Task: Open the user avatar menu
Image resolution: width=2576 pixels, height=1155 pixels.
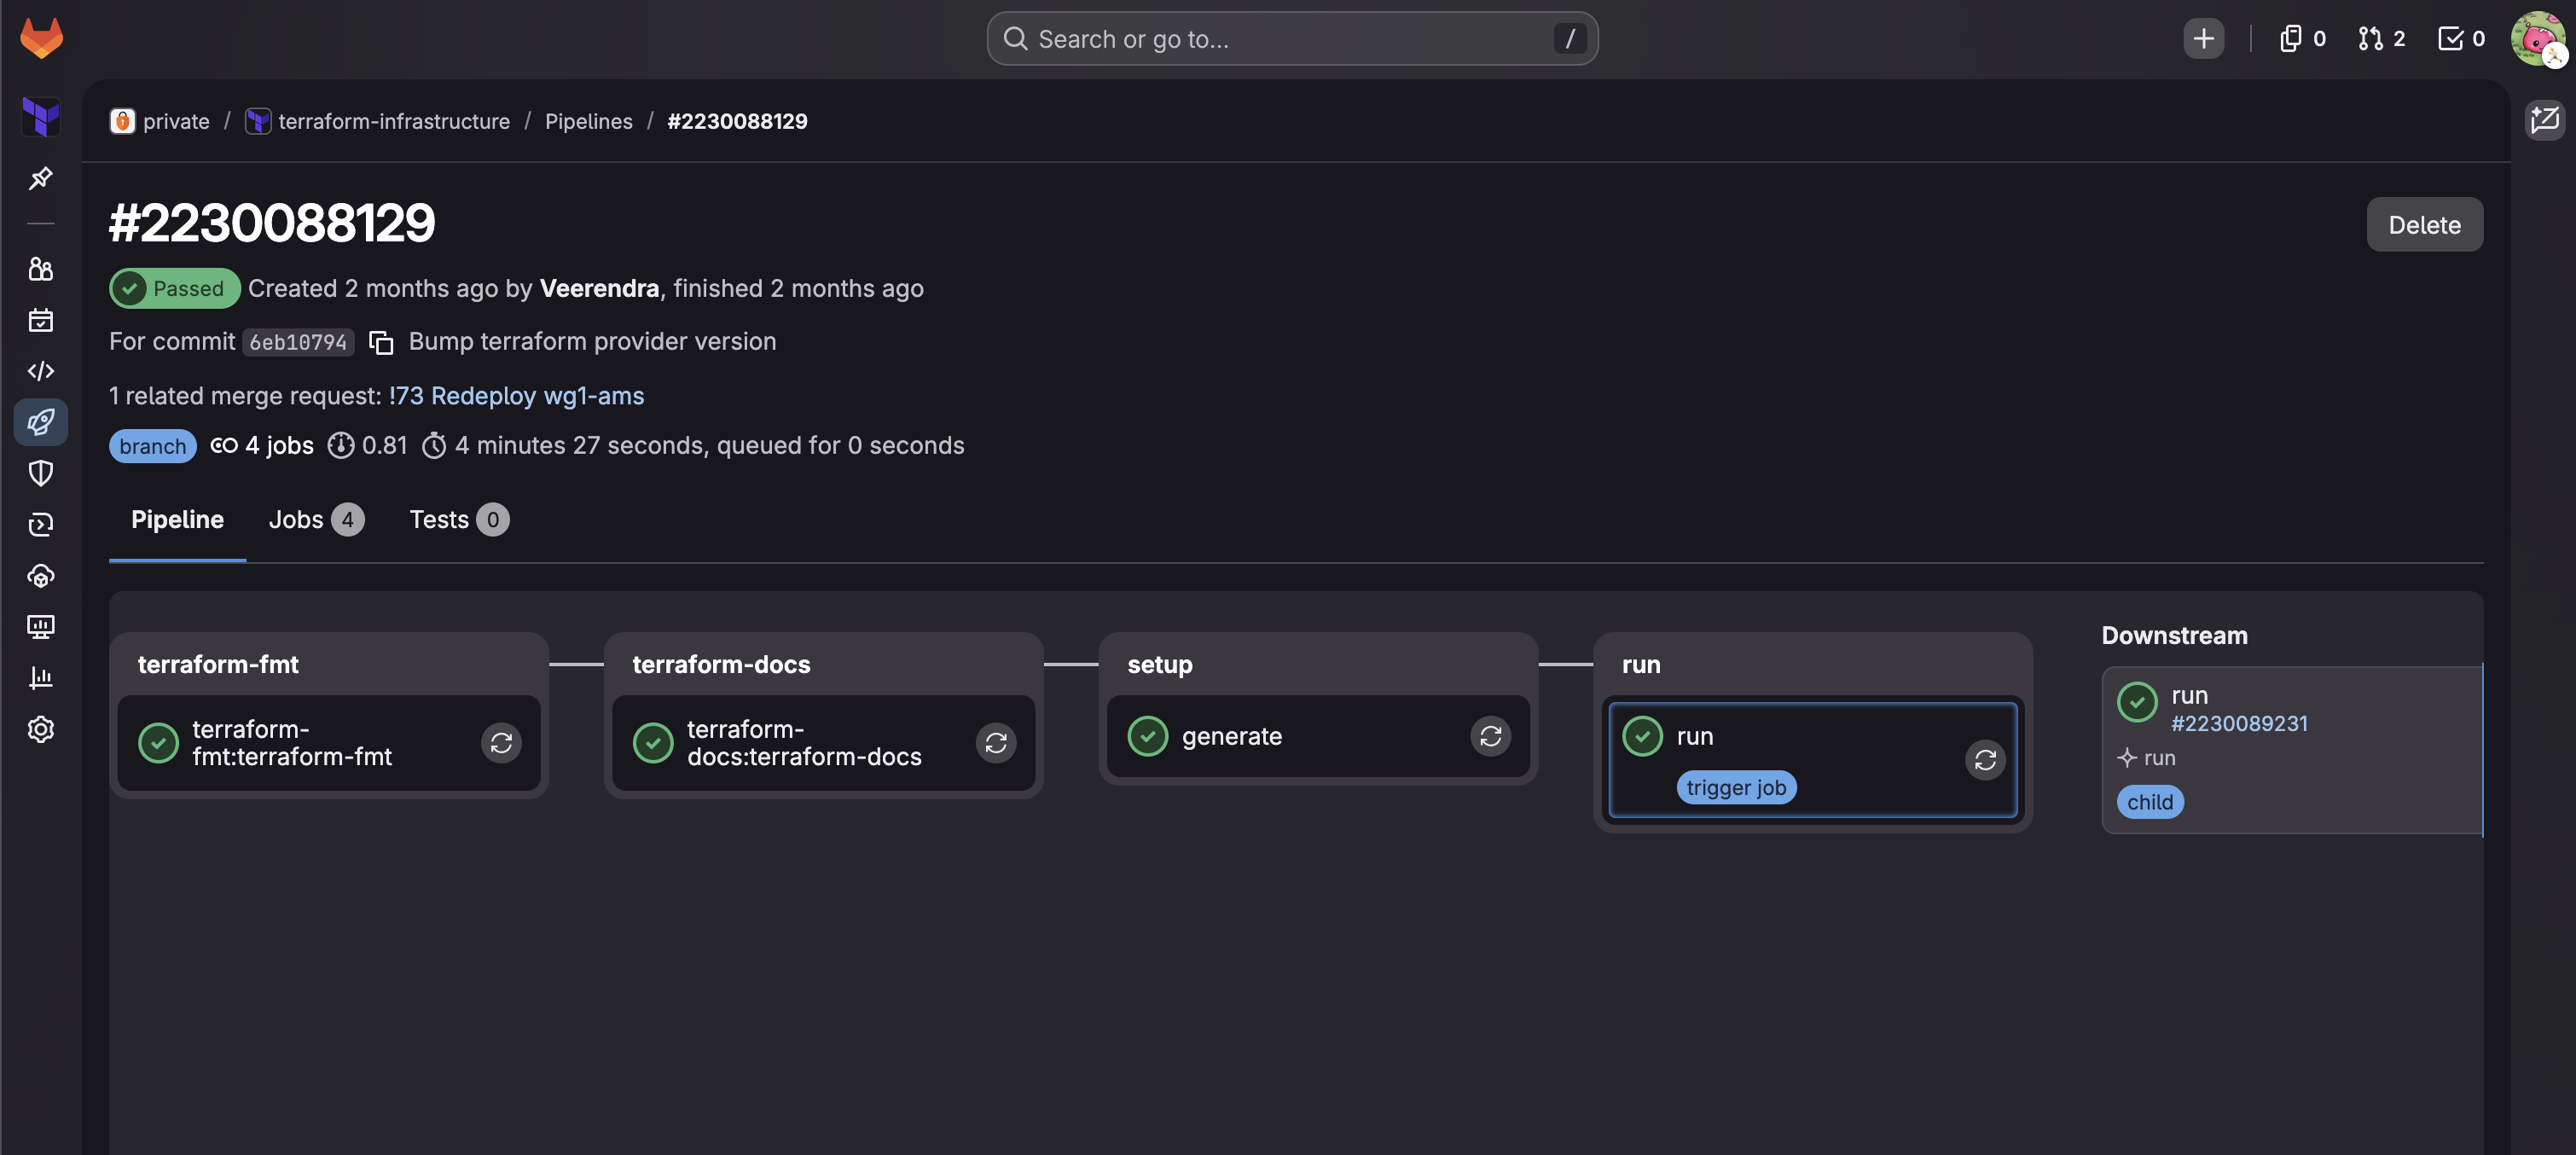Action: click(x=2537, y=38)
